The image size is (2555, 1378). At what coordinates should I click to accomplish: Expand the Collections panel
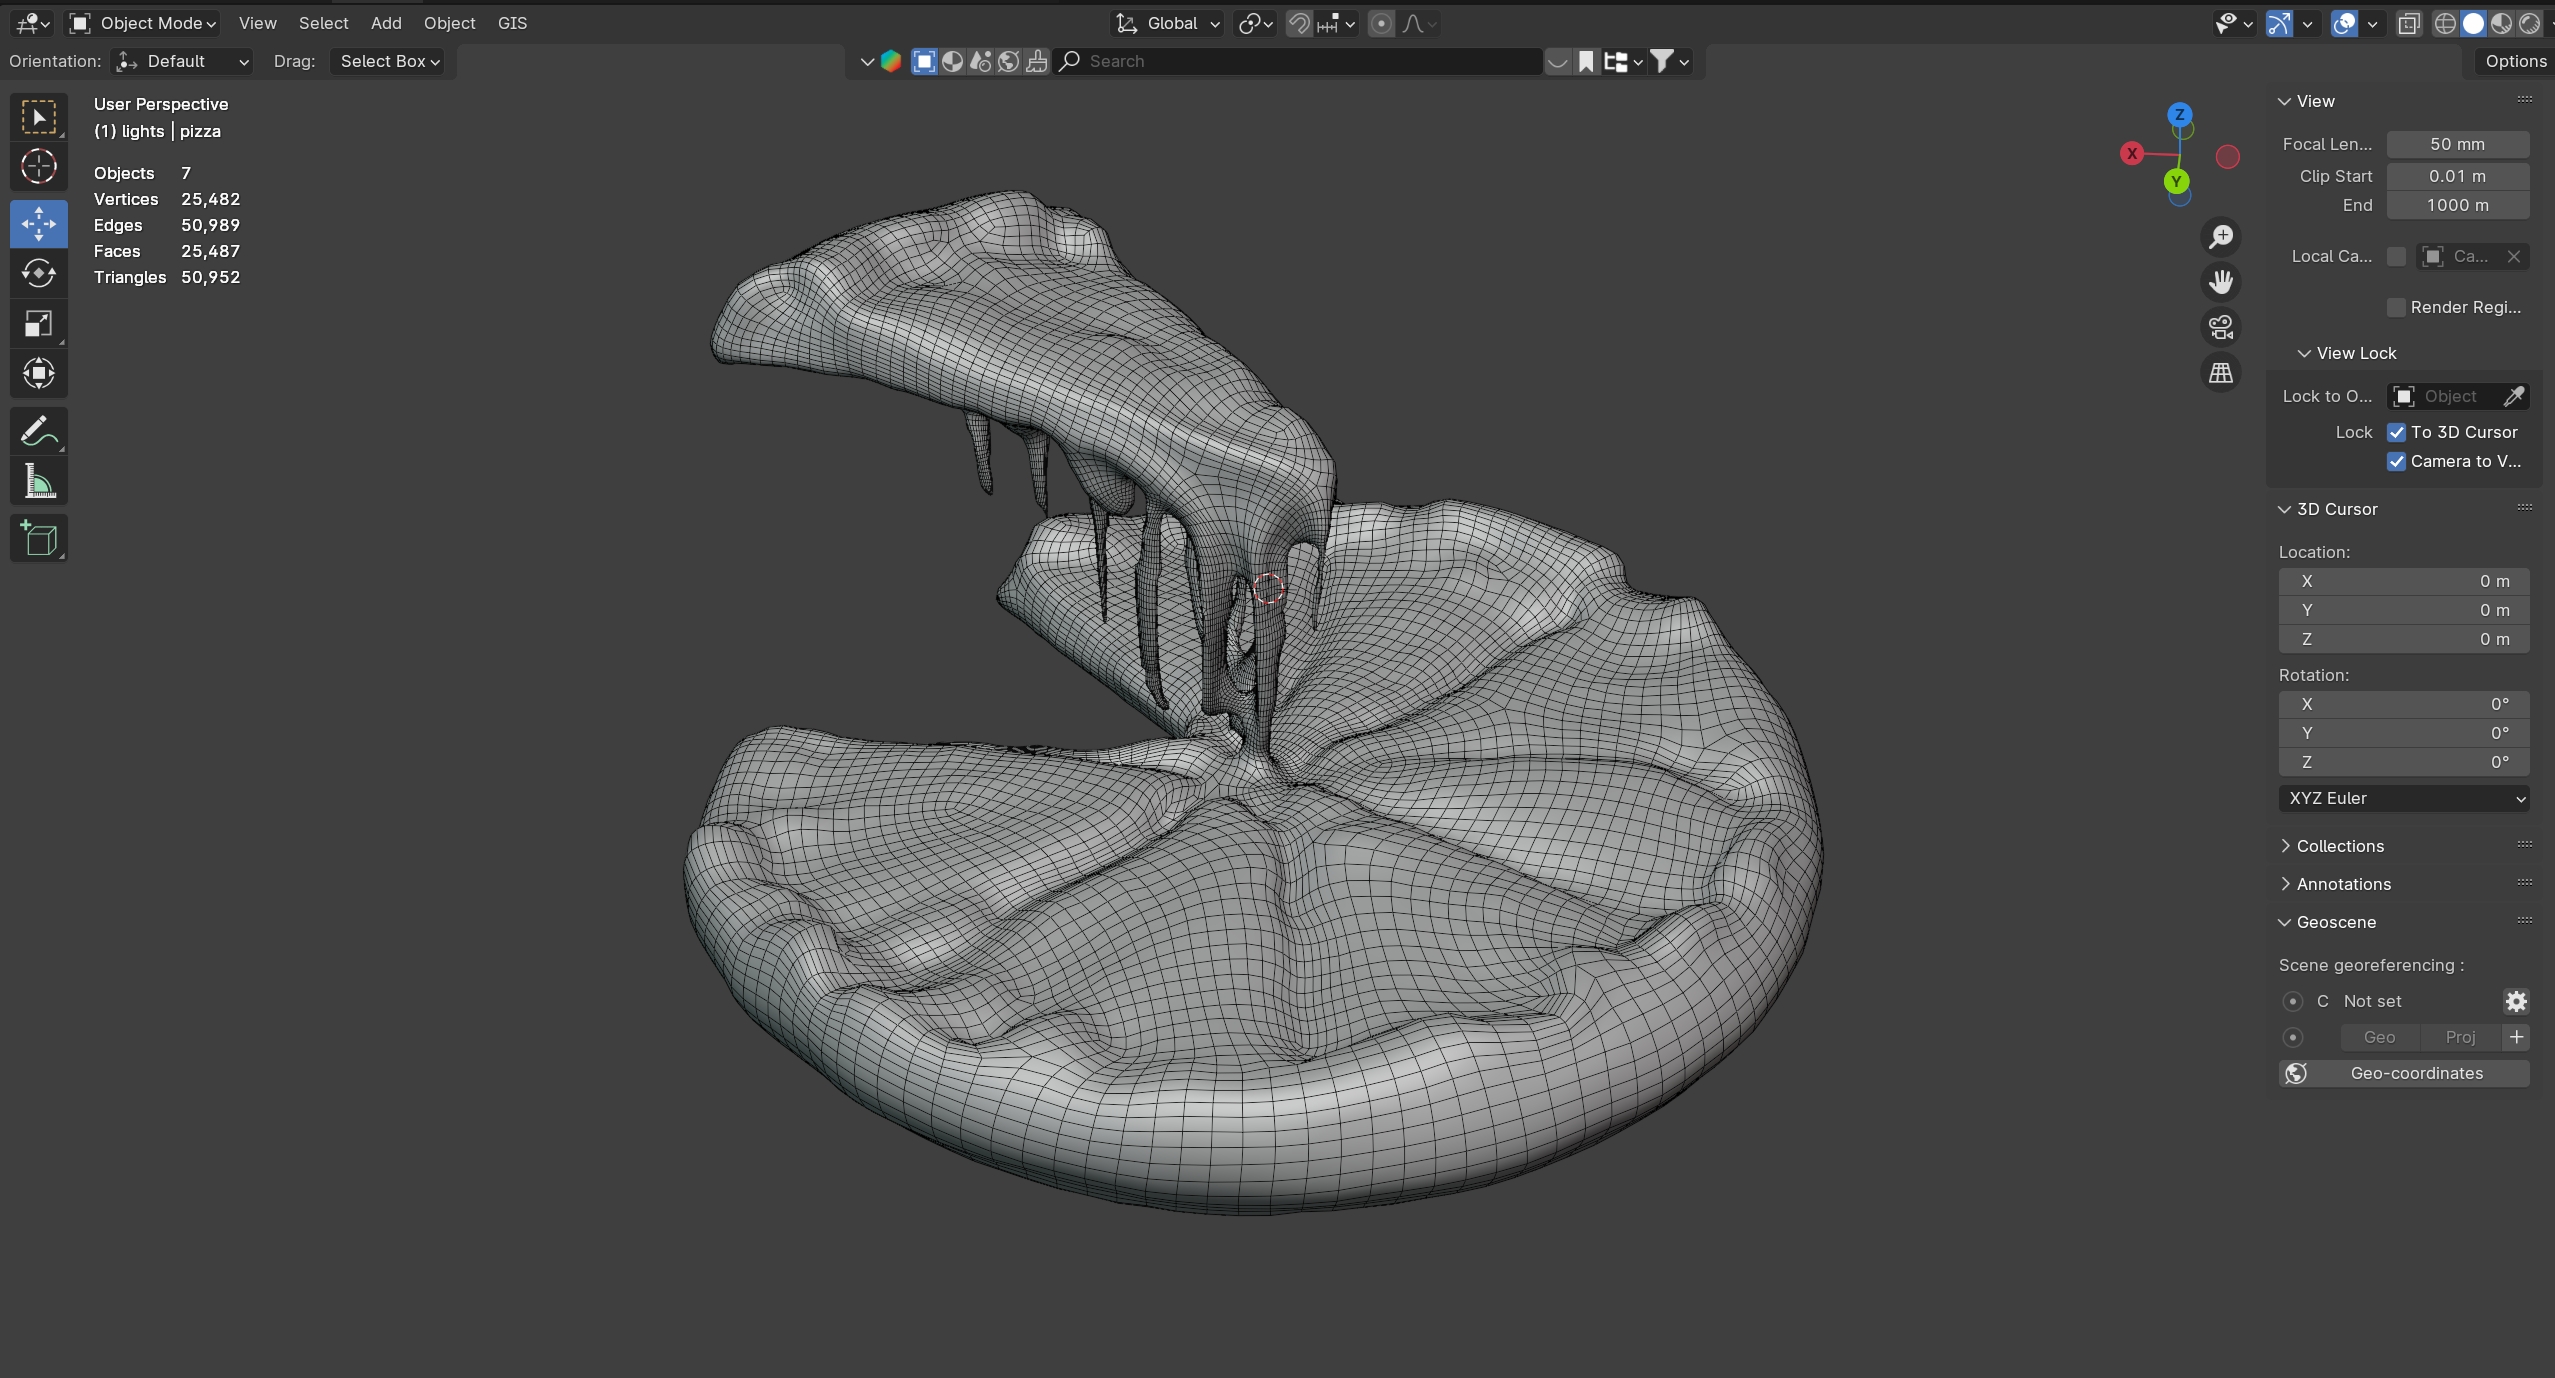[2339, 846]
